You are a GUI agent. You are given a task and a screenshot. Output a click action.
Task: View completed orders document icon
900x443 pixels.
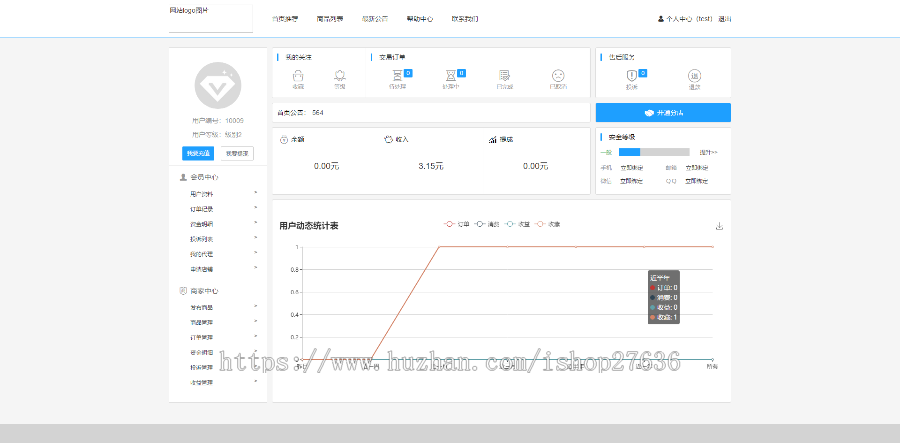click(x=505, y=75)
